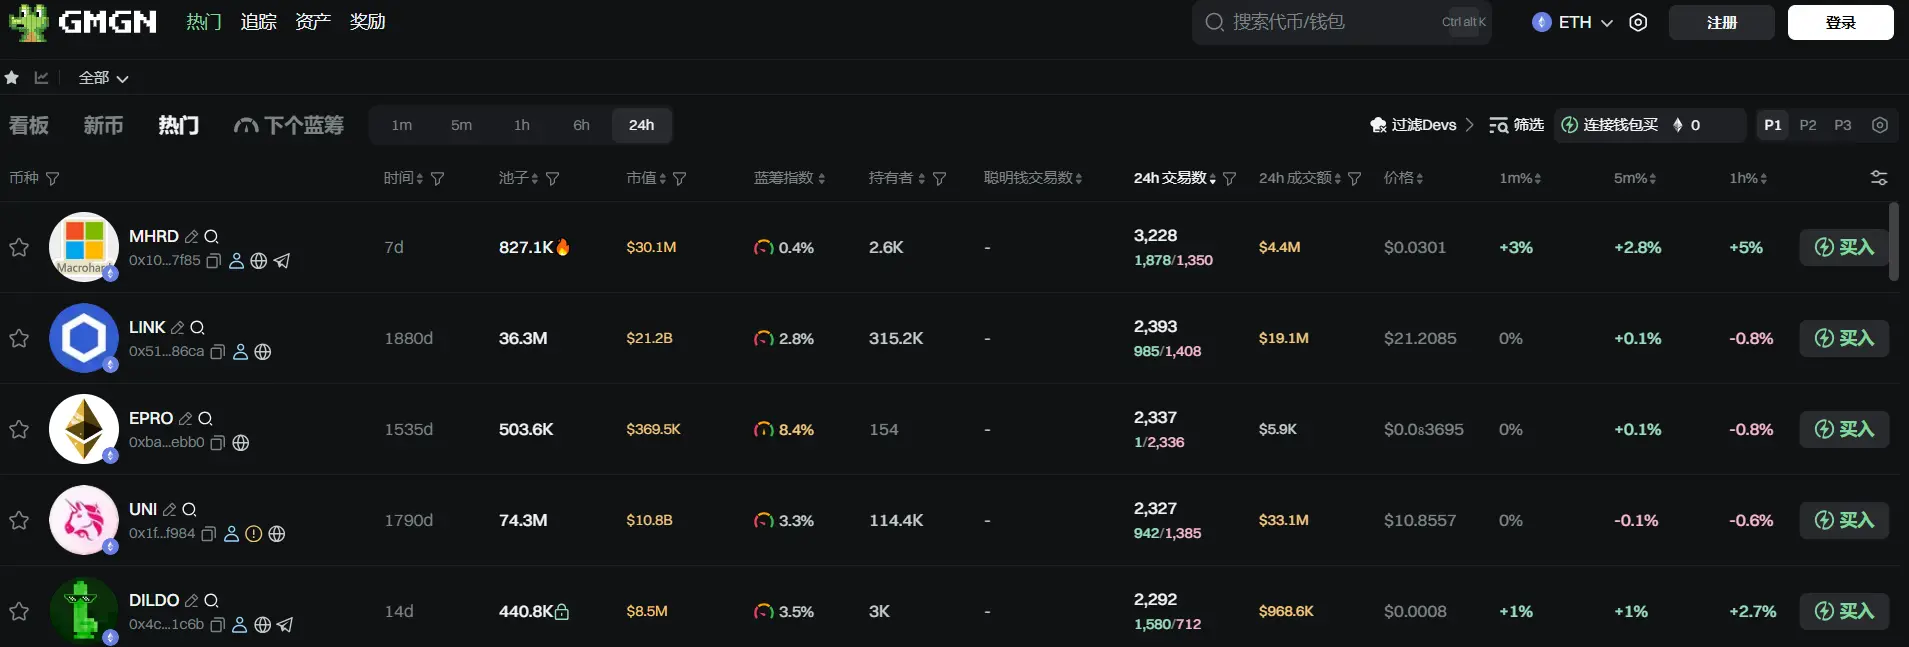Click the search magnifier next to EPRO
The width and height of the screenshot is (1909, 647).
click(x=205, y=419)
